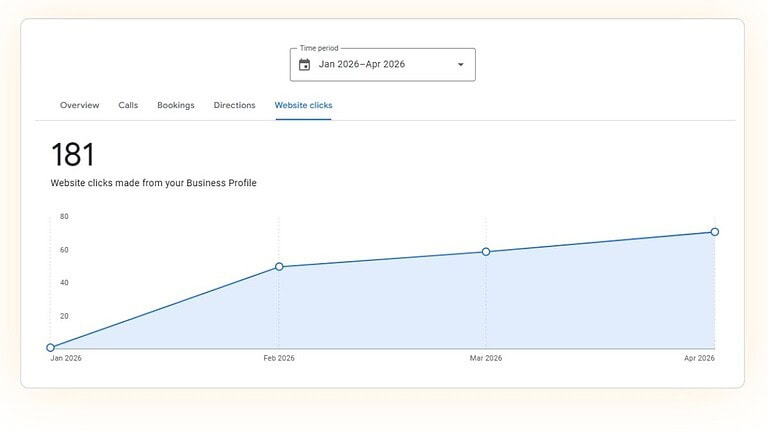Viewport: 768px width, 432px height.
Task: Click the Apr 2026 axis label
Action: point(699,358)
